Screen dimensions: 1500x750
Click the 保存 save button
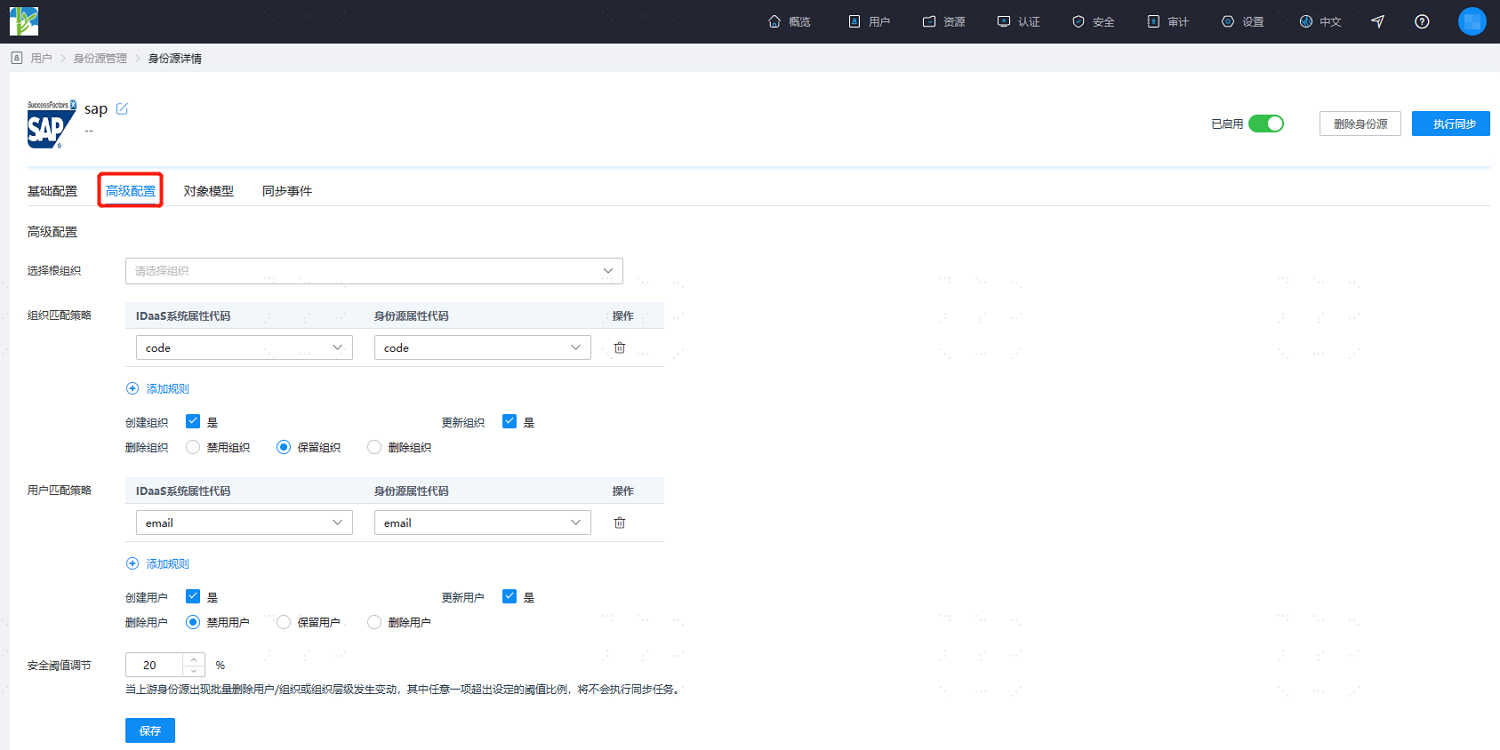pyautogui.click(x=150, y=731)
